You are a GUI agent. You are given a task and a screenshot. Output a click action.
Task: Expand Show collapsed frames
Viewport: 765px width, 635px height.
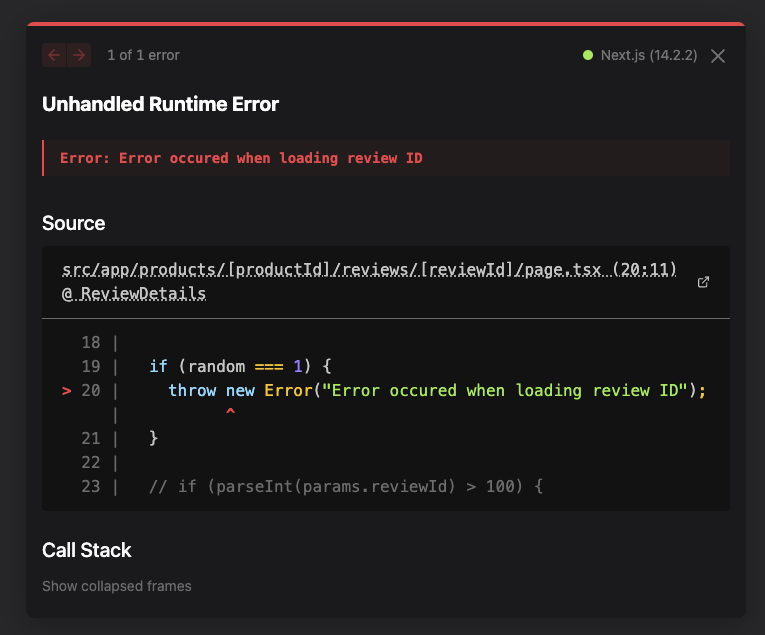click(117, 586)
